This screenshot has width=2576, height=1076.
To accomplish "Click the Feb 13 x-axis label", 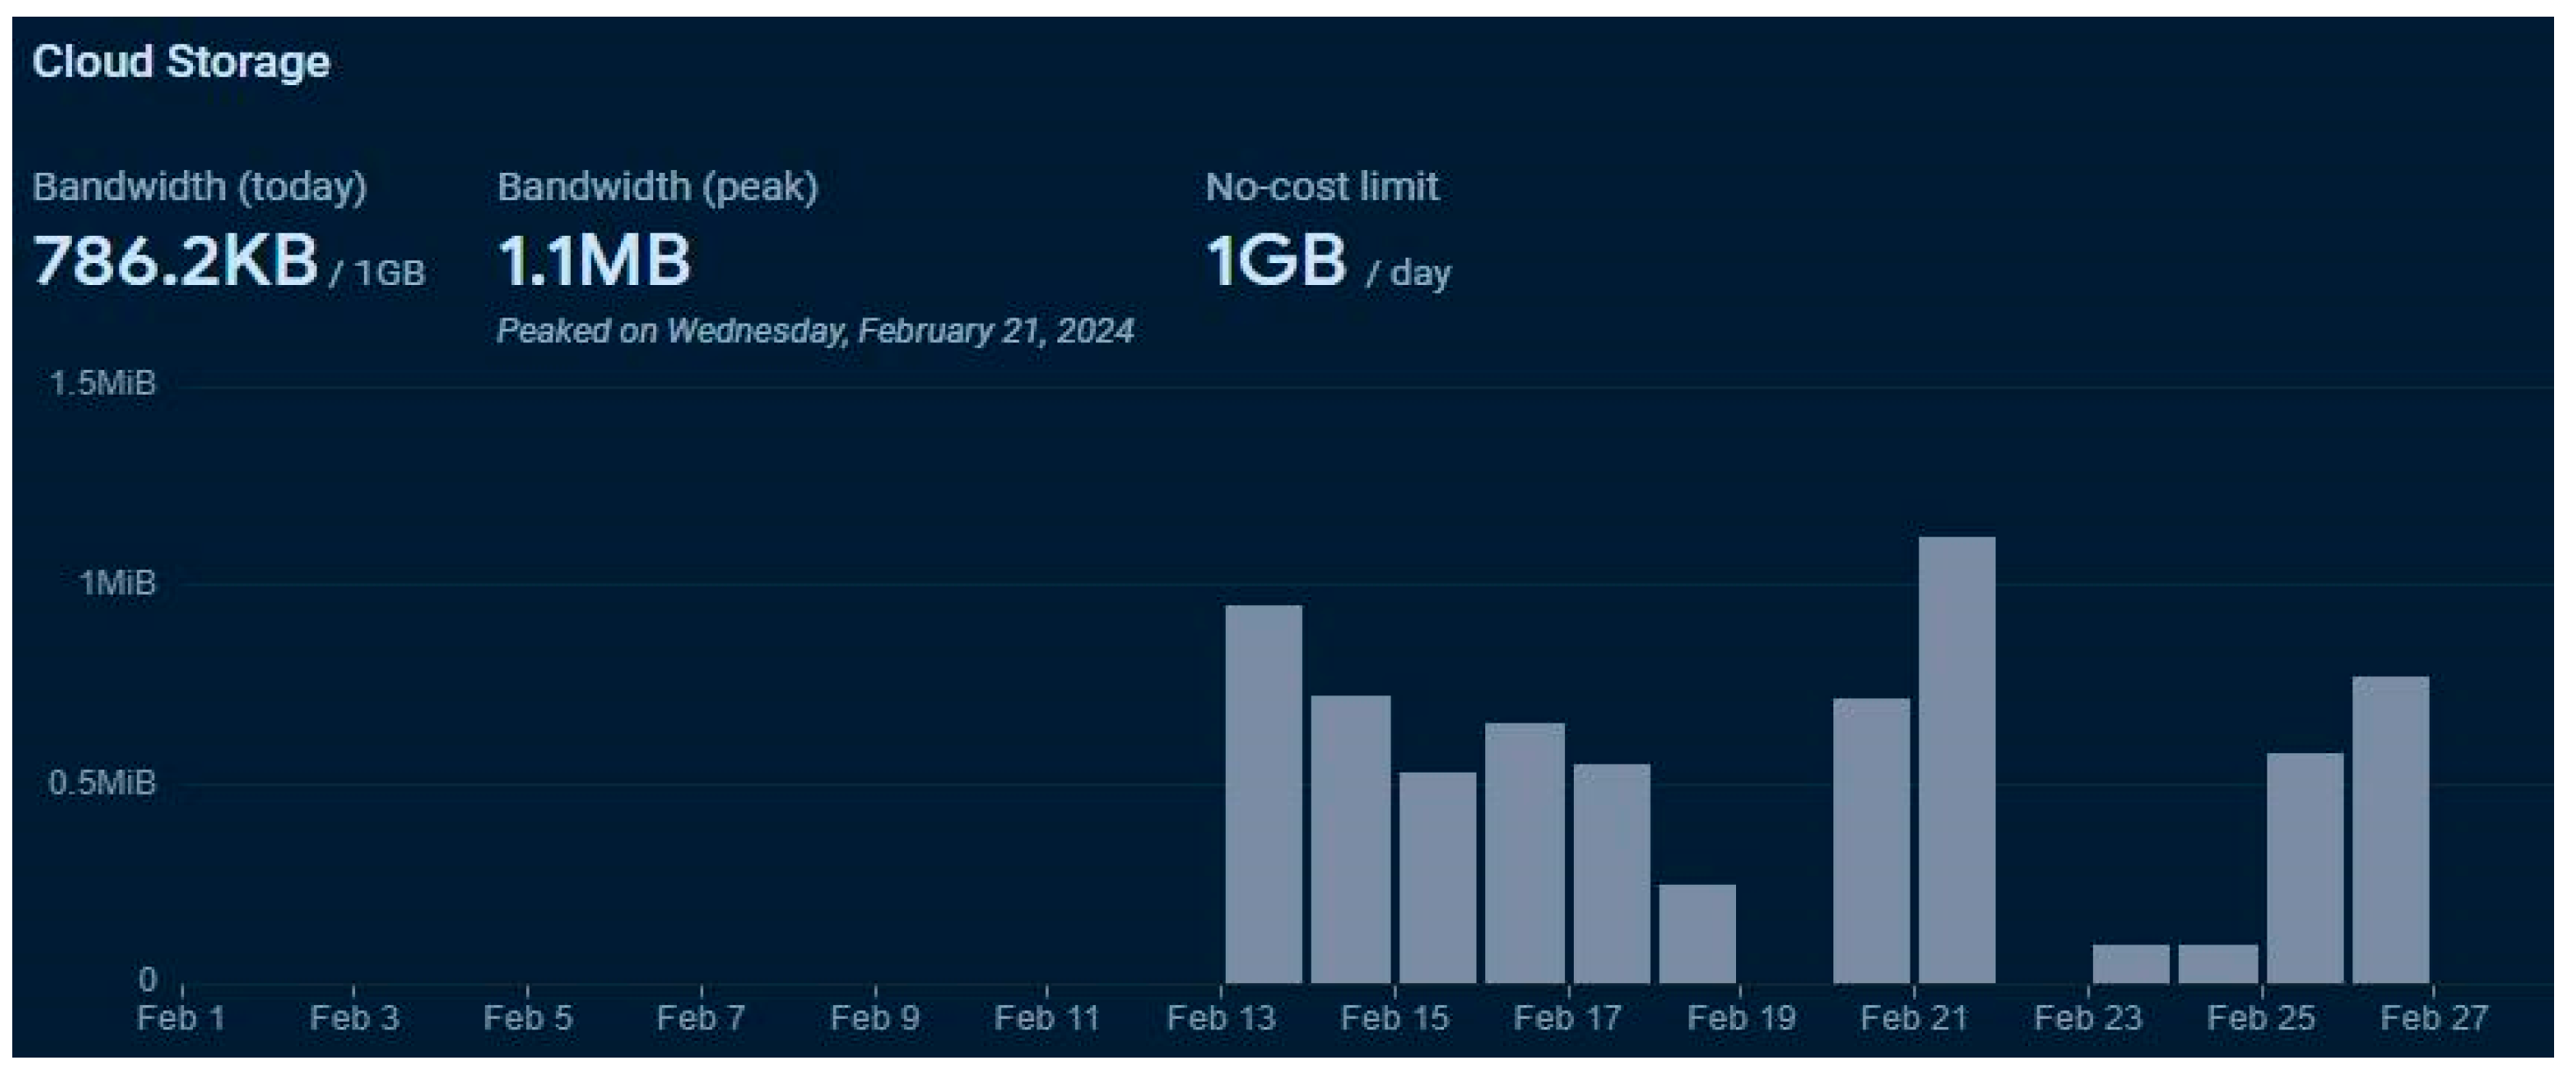I will [1221, 1018].
